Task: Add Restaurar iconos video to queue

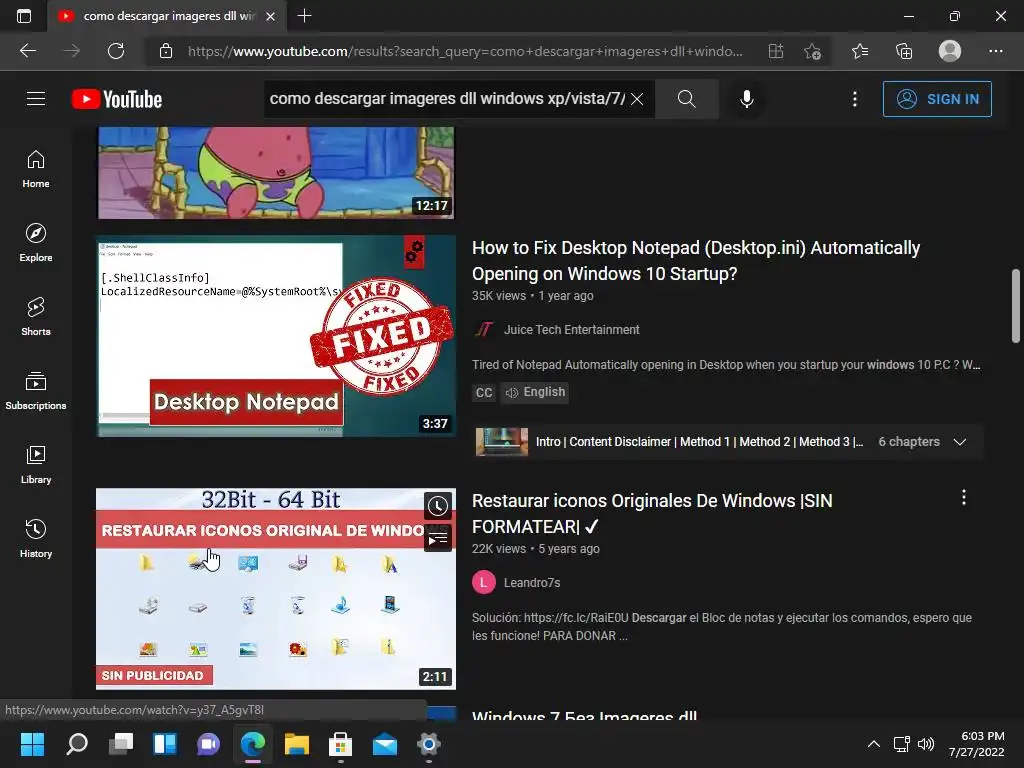Action: point(438,539)
